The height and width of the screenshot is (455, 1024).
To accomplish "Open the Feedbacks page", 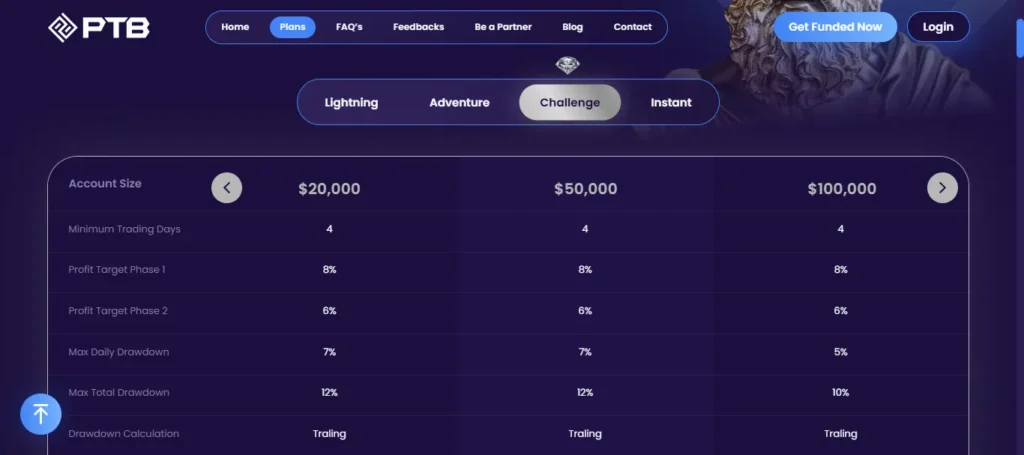I will coord(418,27).
